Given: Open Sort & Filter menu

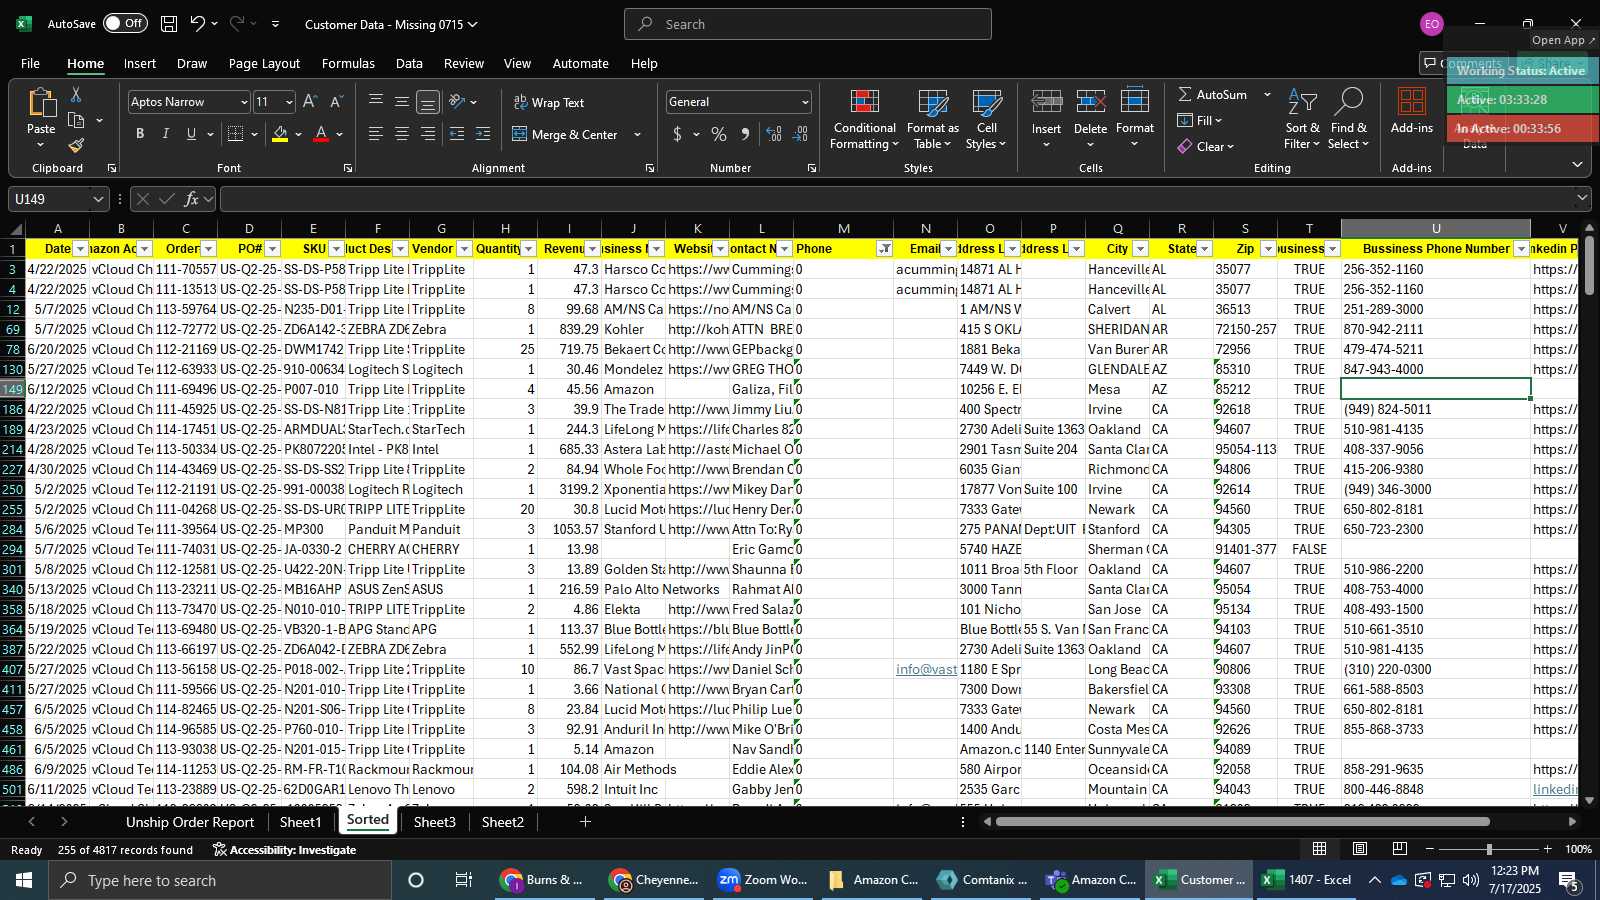Looking at the screenshot, I should tap(1302, 120).
